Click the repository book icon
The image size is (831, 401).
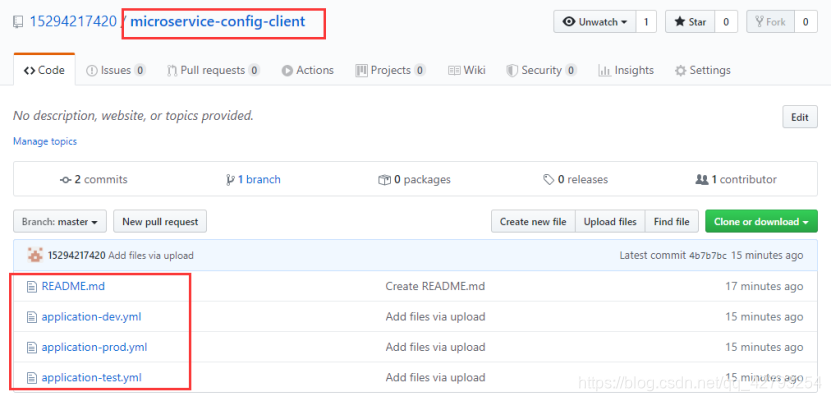pyautogui.click(x=19, y=22)
